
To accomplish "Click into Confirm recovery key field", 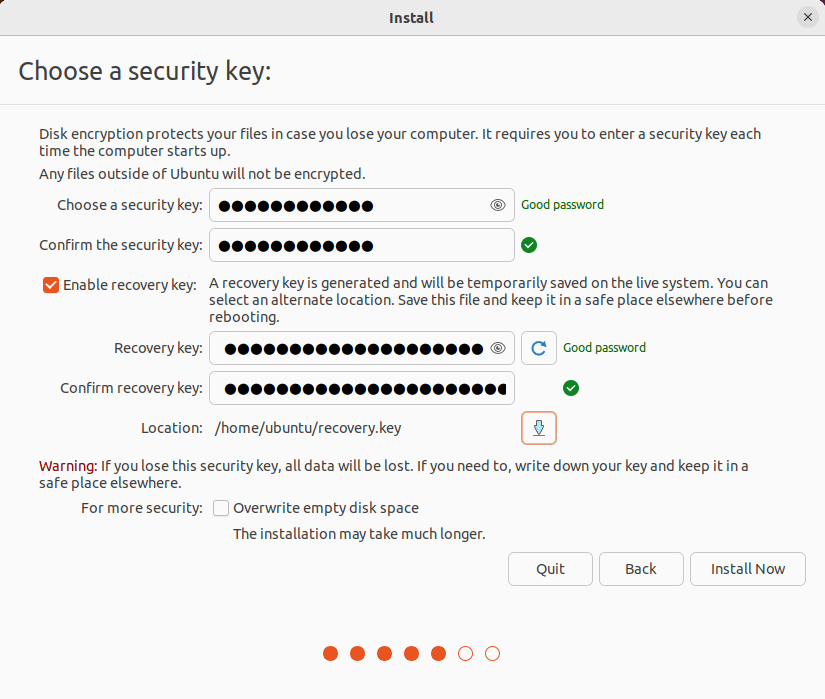I will 360,388.
